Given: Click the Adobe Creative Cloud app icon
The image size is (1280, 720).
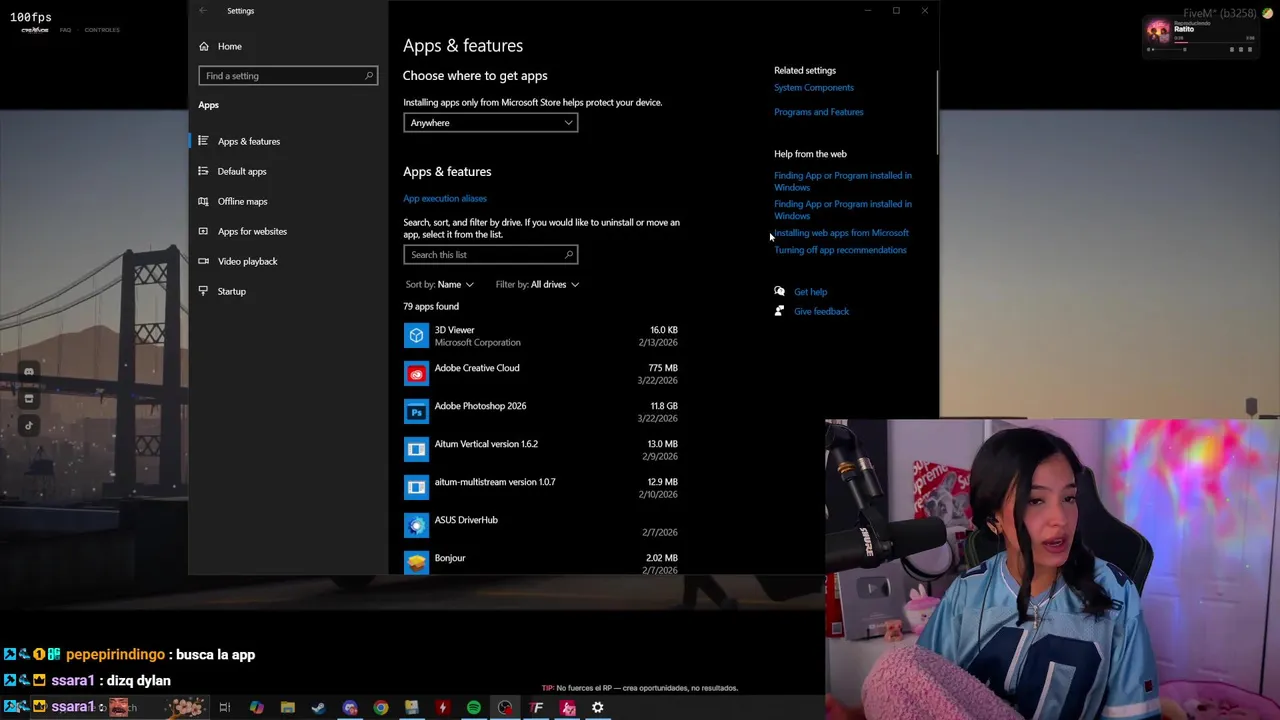Looking at the screenshot, I should (416, 374).
